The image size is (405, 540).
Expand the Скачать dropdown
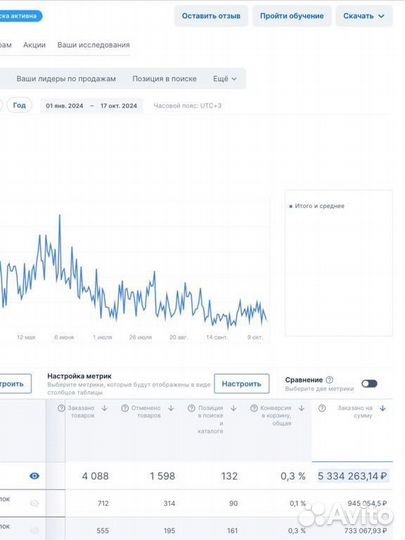coord(364,16)
